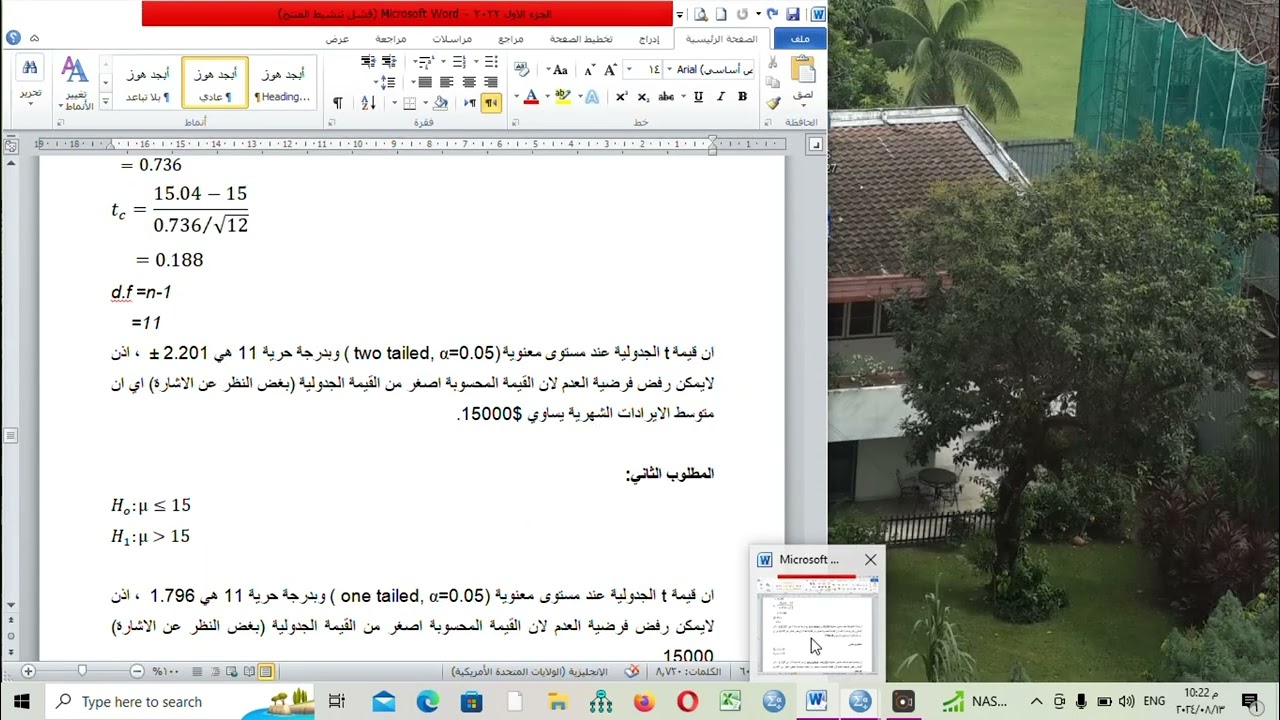Click the Grow Font icon

click(611, 69)
